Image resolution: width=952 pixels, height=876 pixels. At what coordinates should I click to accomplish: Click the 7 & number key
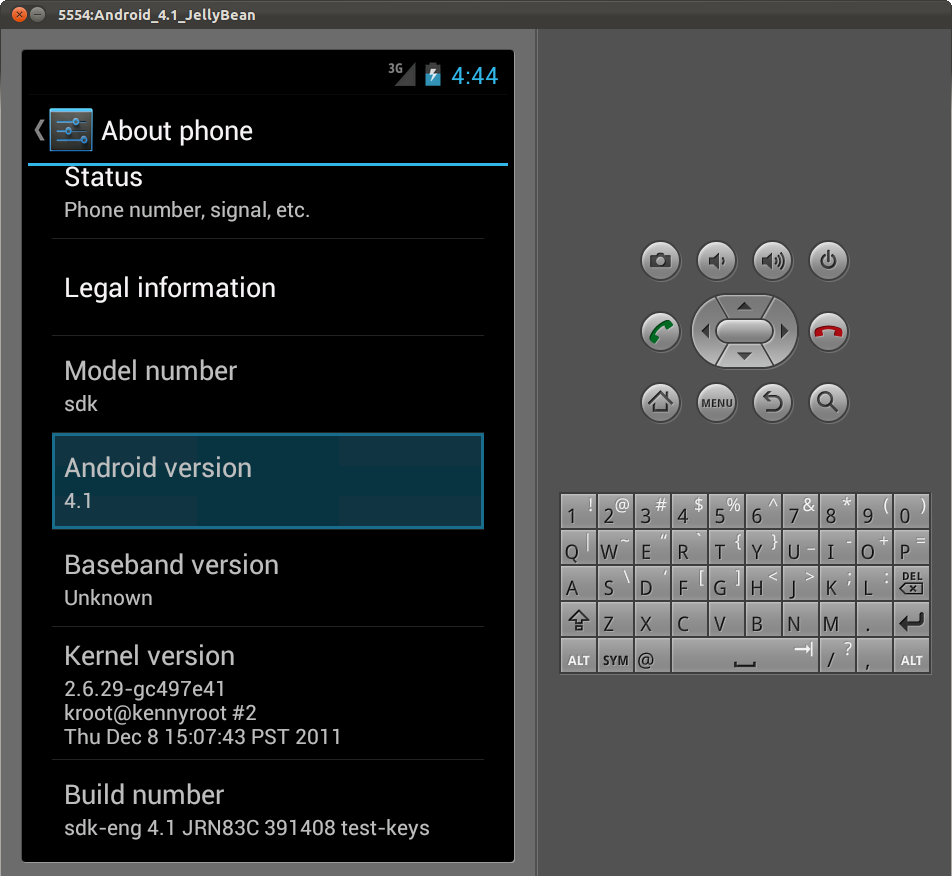(x=800, y=511)
